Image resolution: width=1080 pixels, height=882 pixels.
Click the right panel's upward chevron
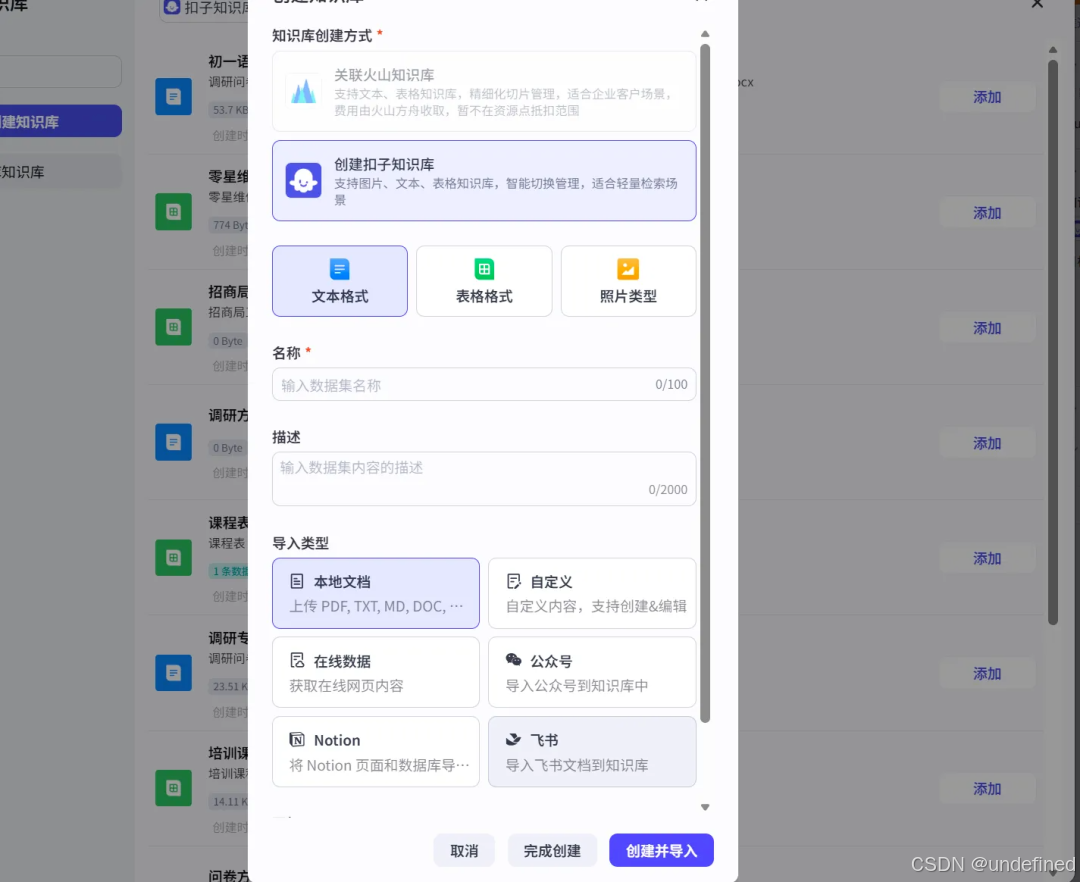(1053, 47)
